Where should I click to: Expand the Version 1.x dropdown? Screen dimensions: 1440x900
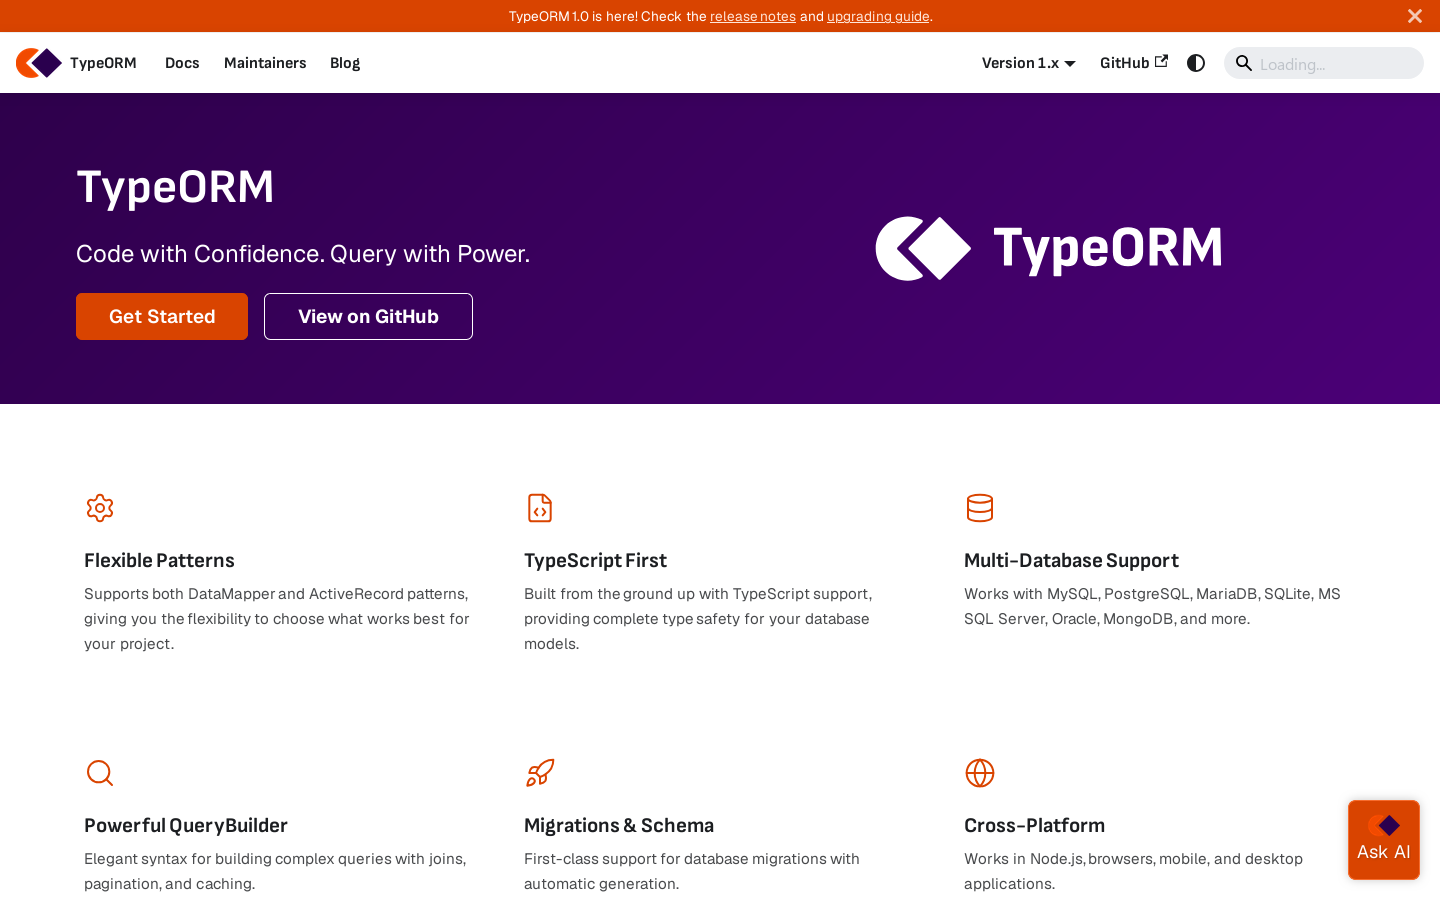pyautogui.click(x=1029, y=63)
